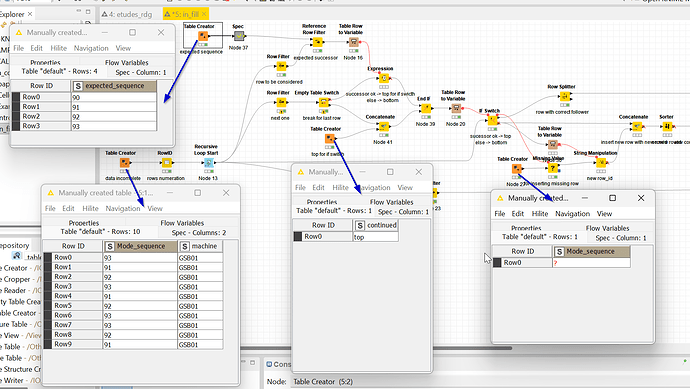Click the Table Row to Variable node above String Manipulation

553,144
